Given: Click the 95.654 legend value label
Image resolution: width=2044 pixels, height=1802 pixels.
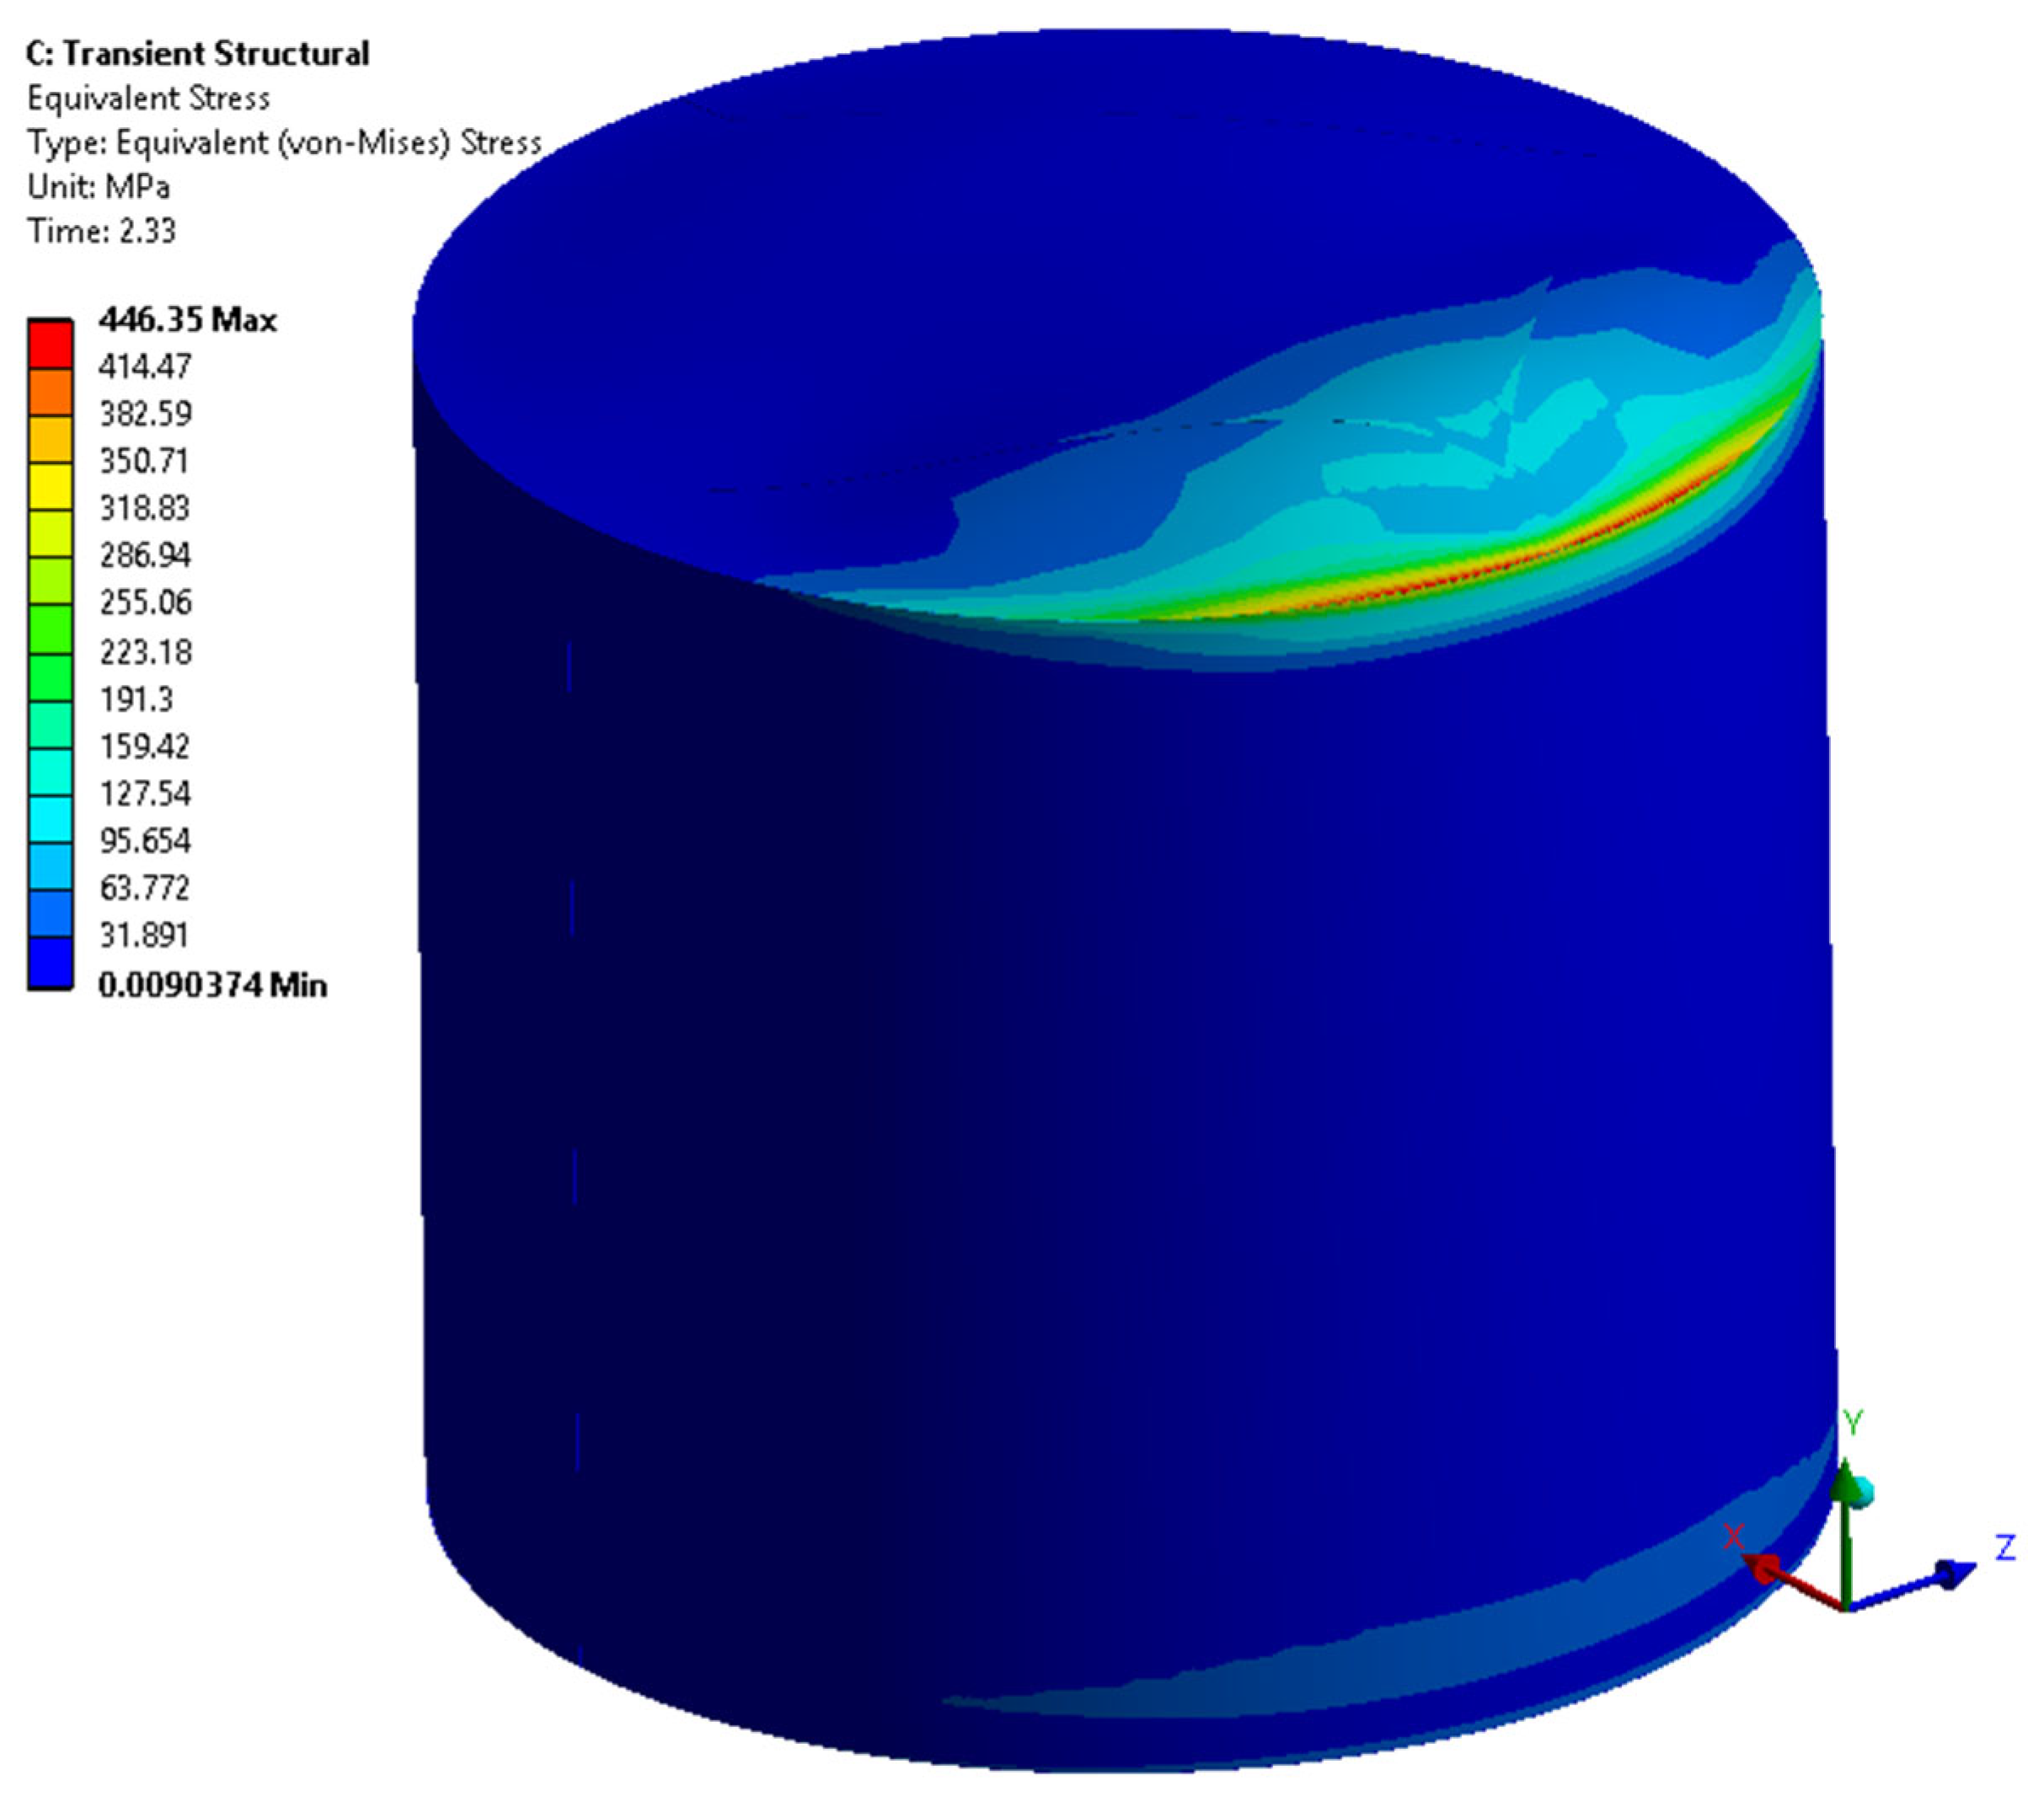Looking at the screenshot, I should point(144,841).
